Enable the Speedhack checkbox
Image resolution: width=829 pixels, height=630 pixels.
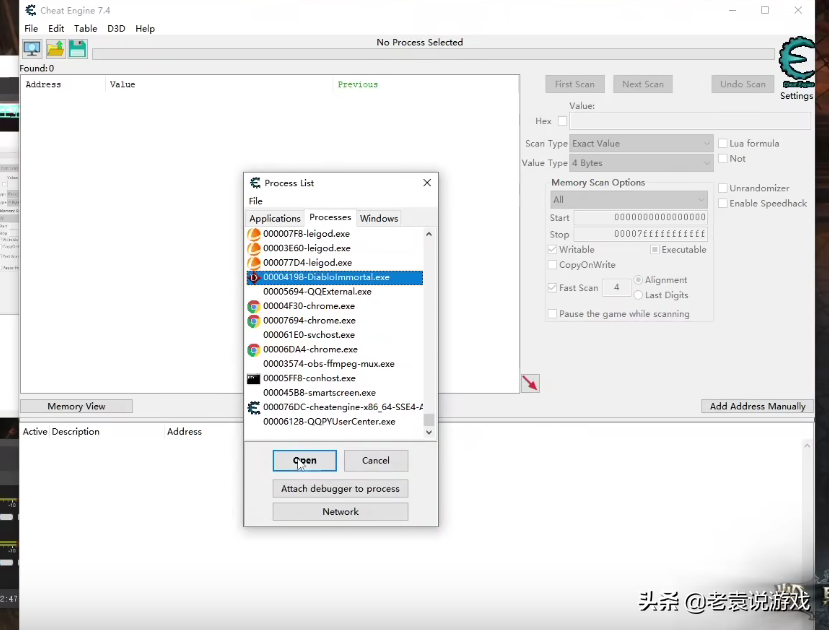723,203
